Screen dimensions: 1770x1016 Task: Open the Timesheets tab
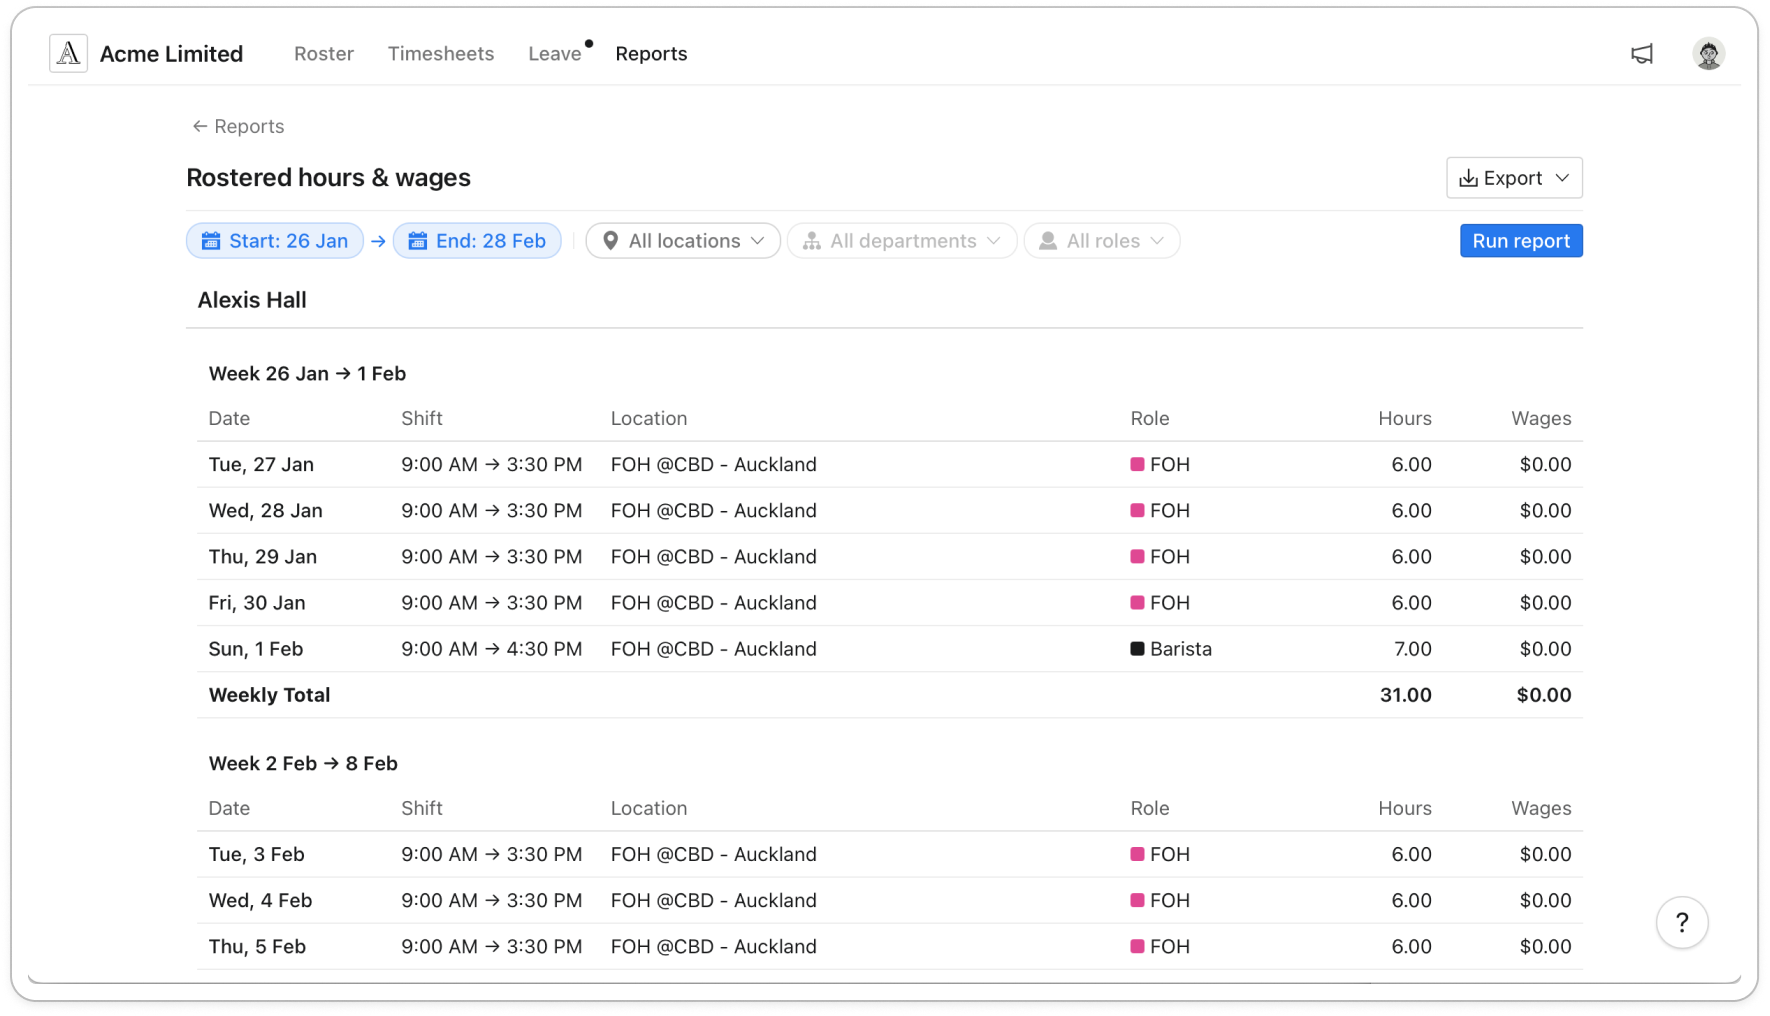click(x=441, y=54)
